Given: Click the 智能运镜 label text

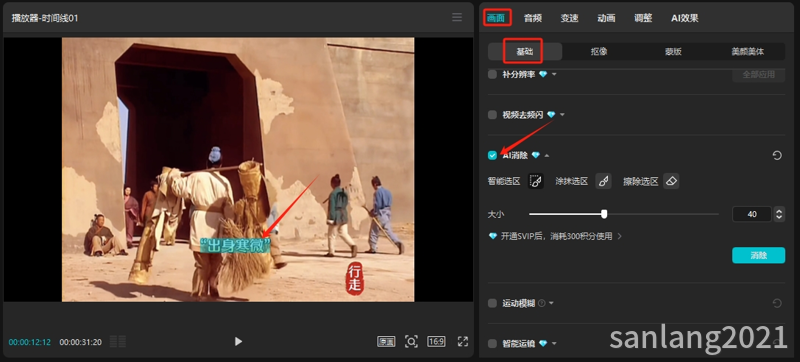Looking at the screenshot, I should pyautogui.click(x=519, y=344).
